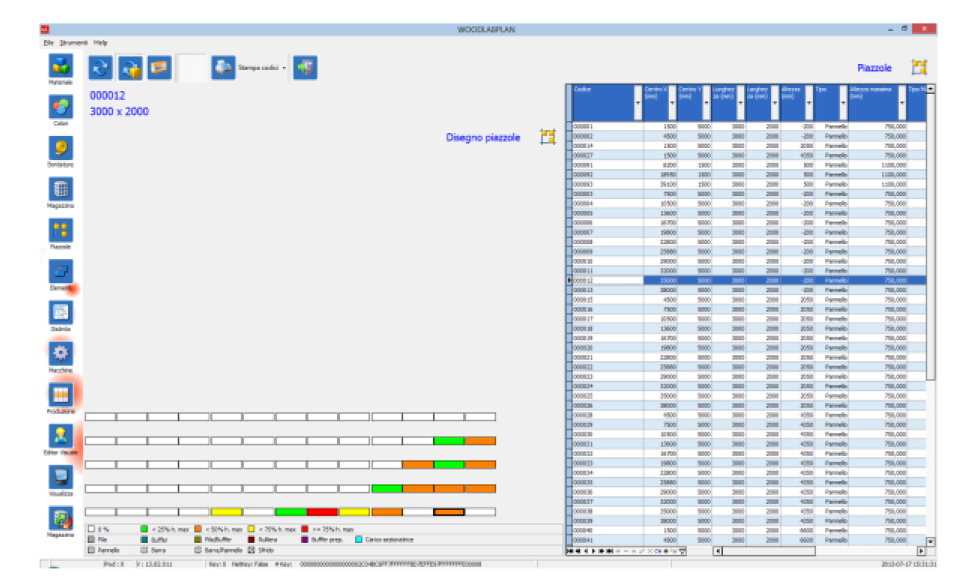This screenshot has height=586, width=977.
Task: Click the orange panel toolbar button
Action: [160, 67]
